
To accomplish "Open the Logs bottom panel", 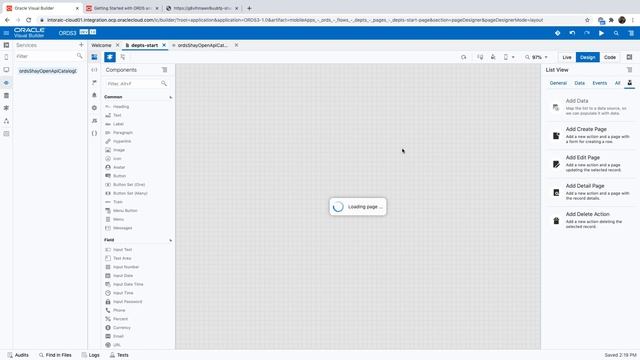I will [91, 355].
